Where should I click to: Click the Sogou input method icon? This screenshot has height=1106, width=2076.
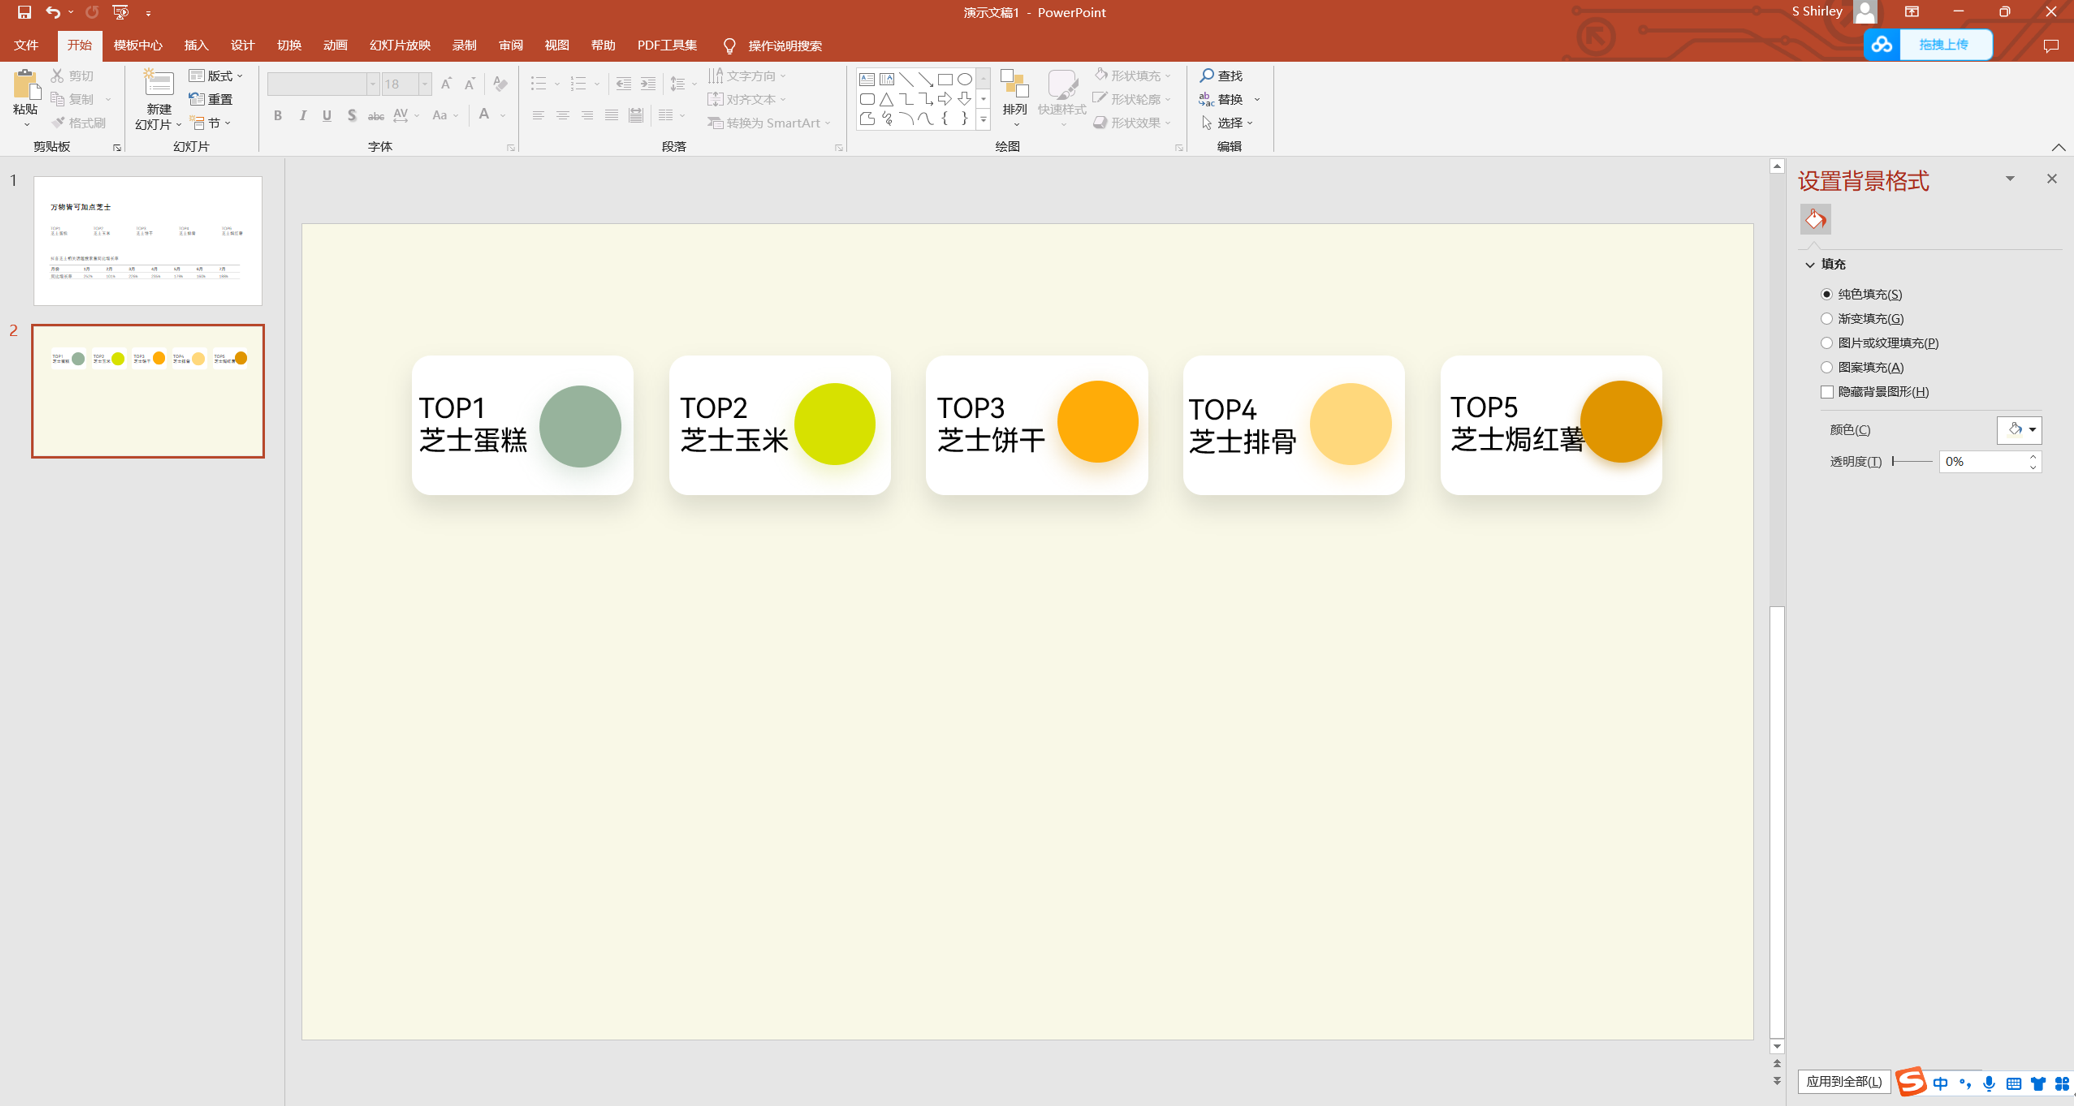click(x=1910, y=1082)
